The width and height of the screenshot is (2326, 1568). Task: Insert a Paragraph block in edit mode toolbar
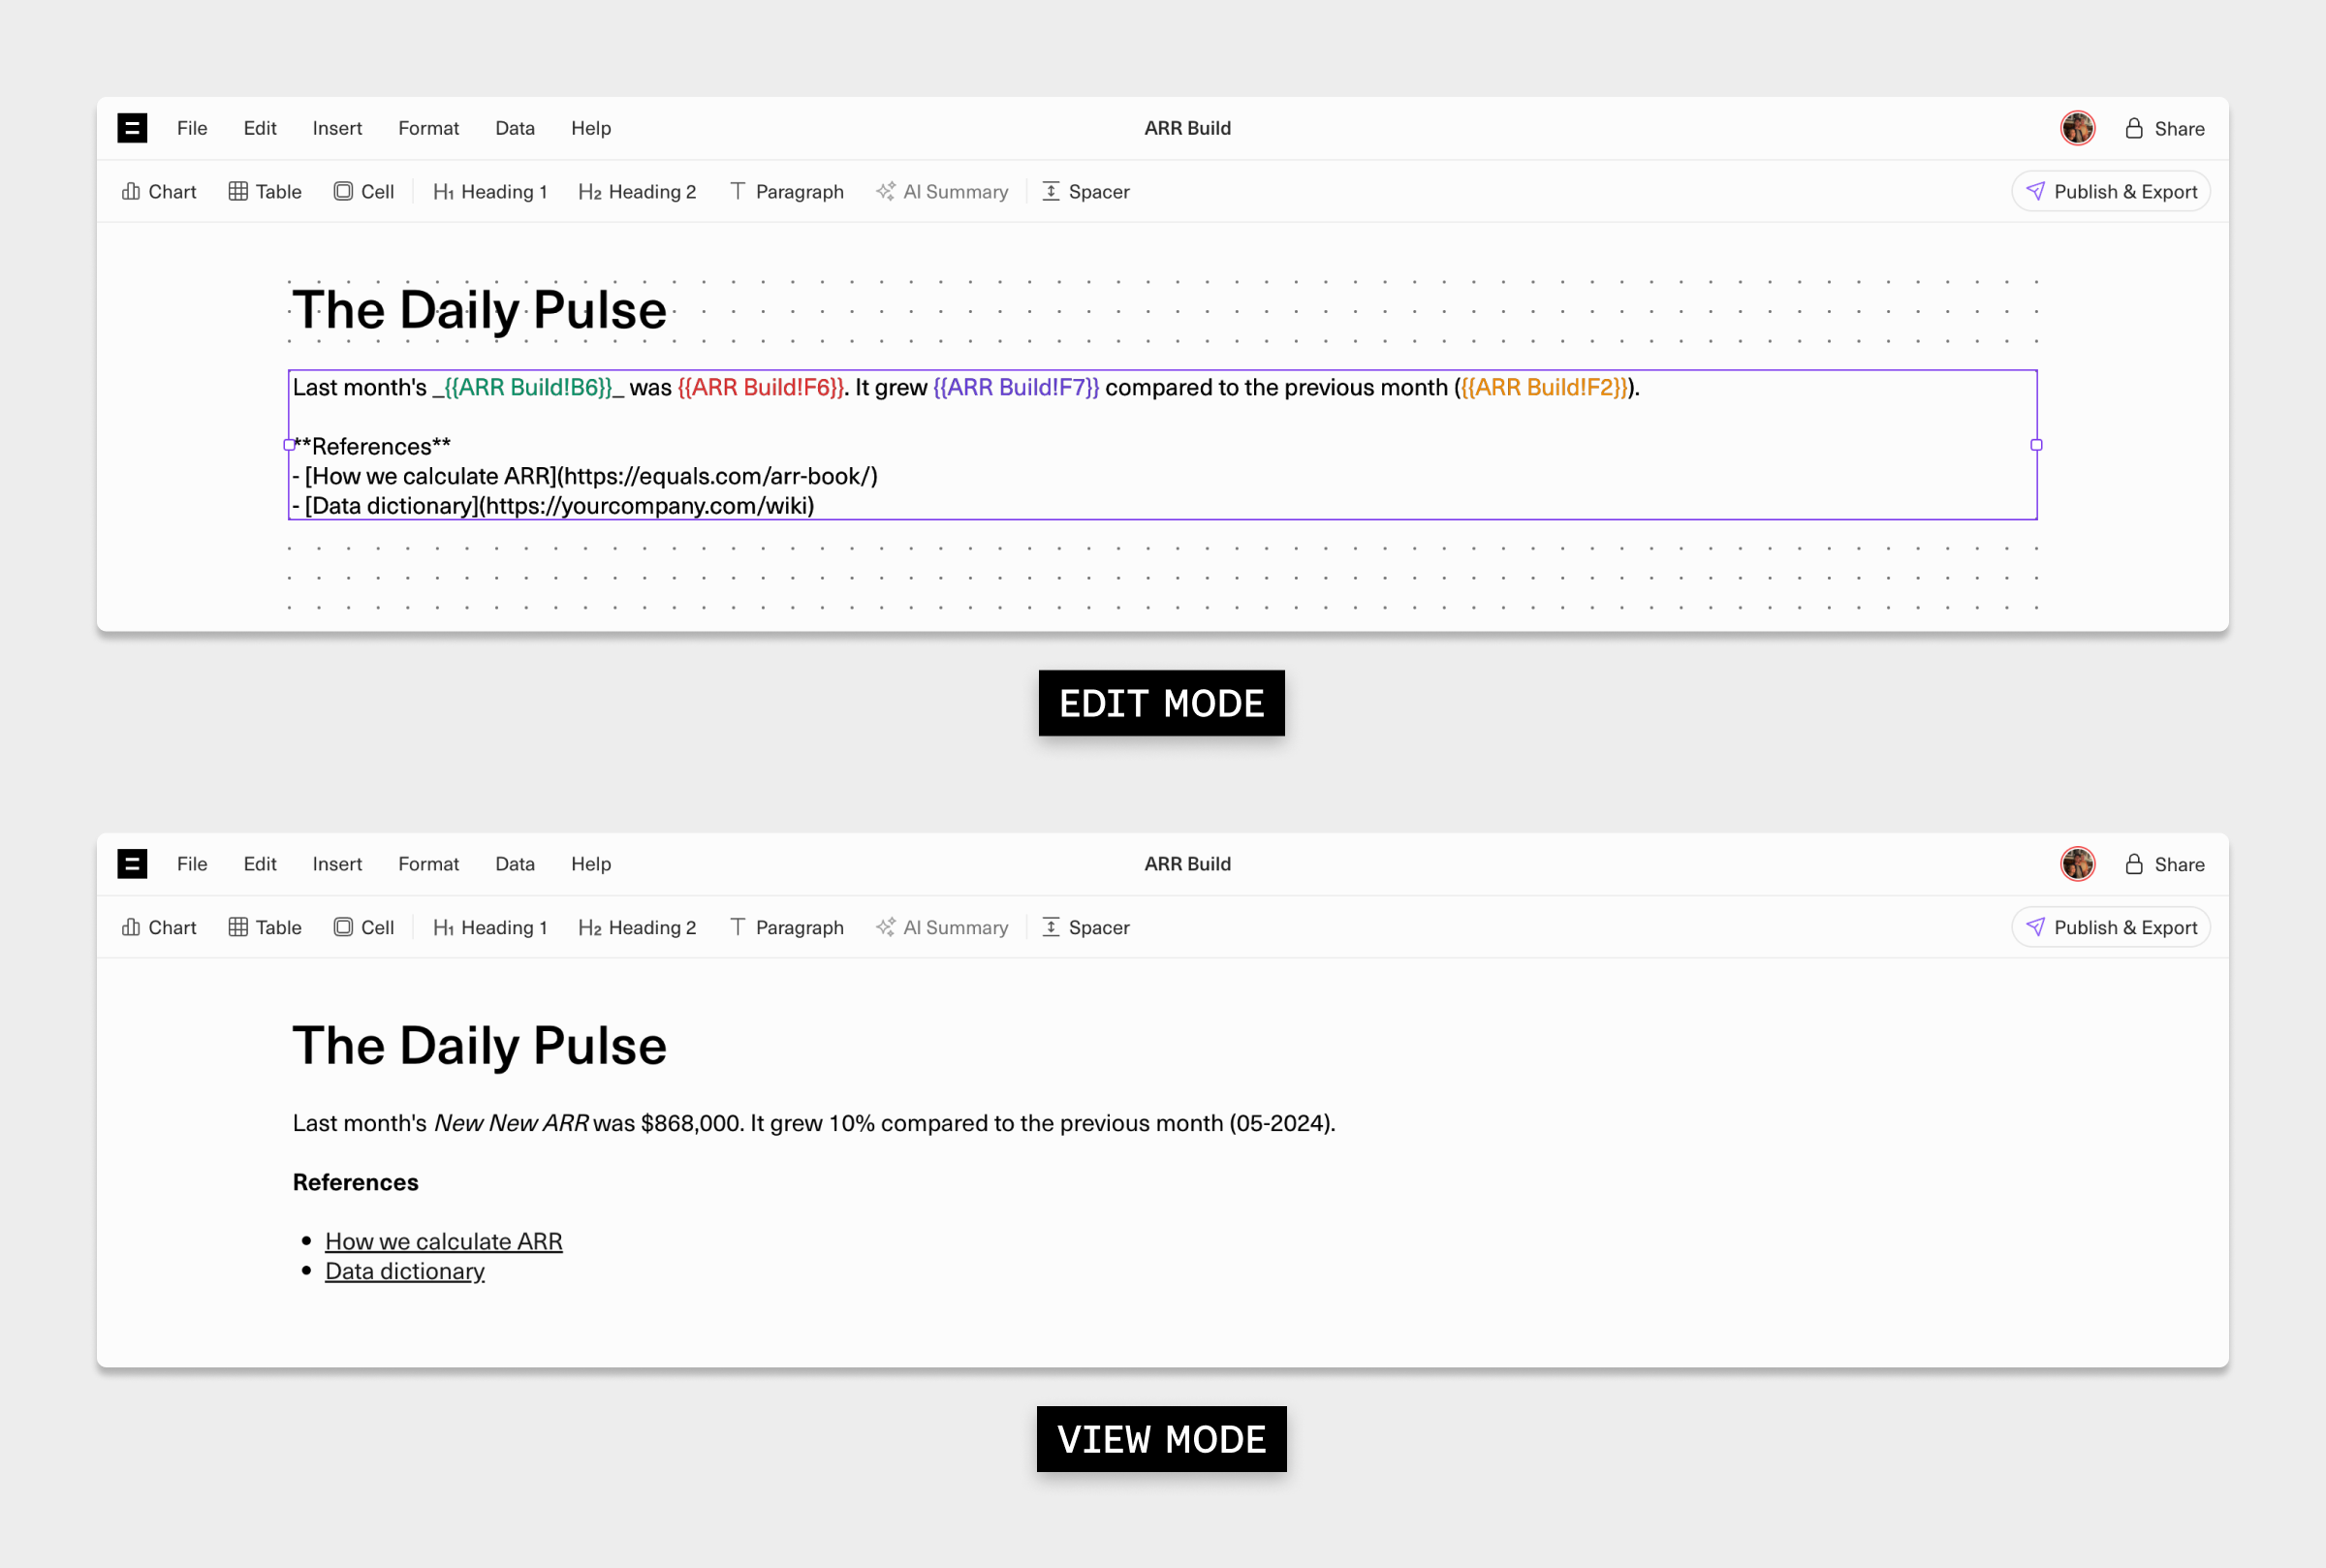(787, 191)
